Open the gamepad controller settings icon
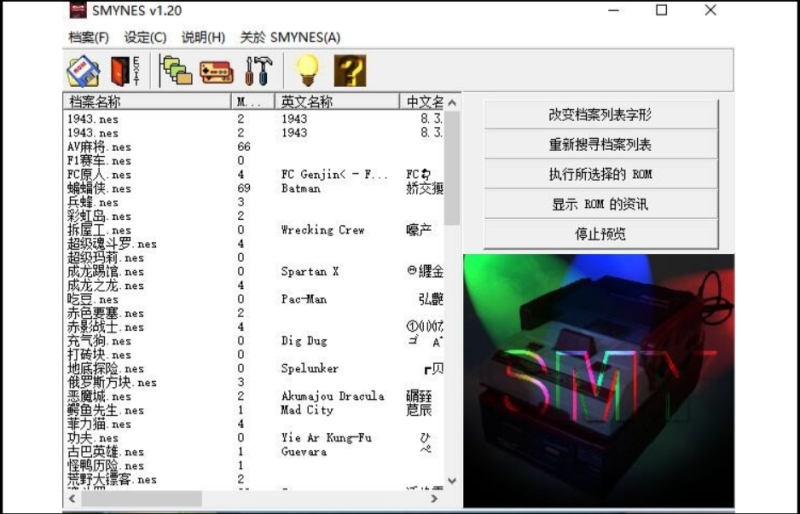 [x=216, y=72]
